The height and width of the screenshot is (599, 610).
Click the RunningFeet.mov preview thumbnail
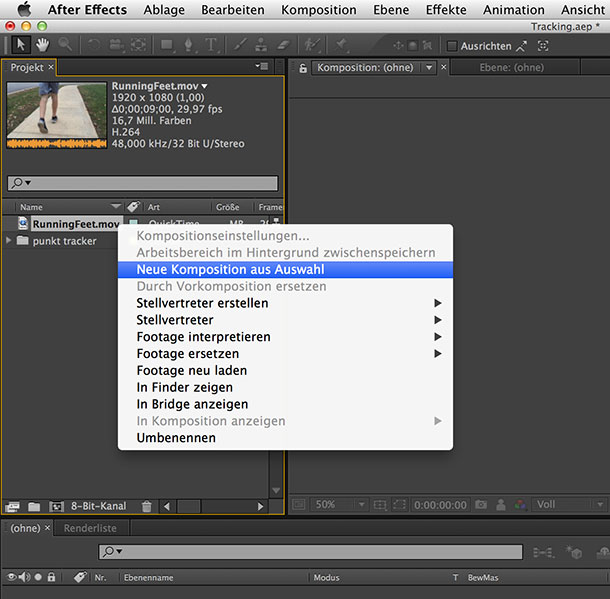57,115
